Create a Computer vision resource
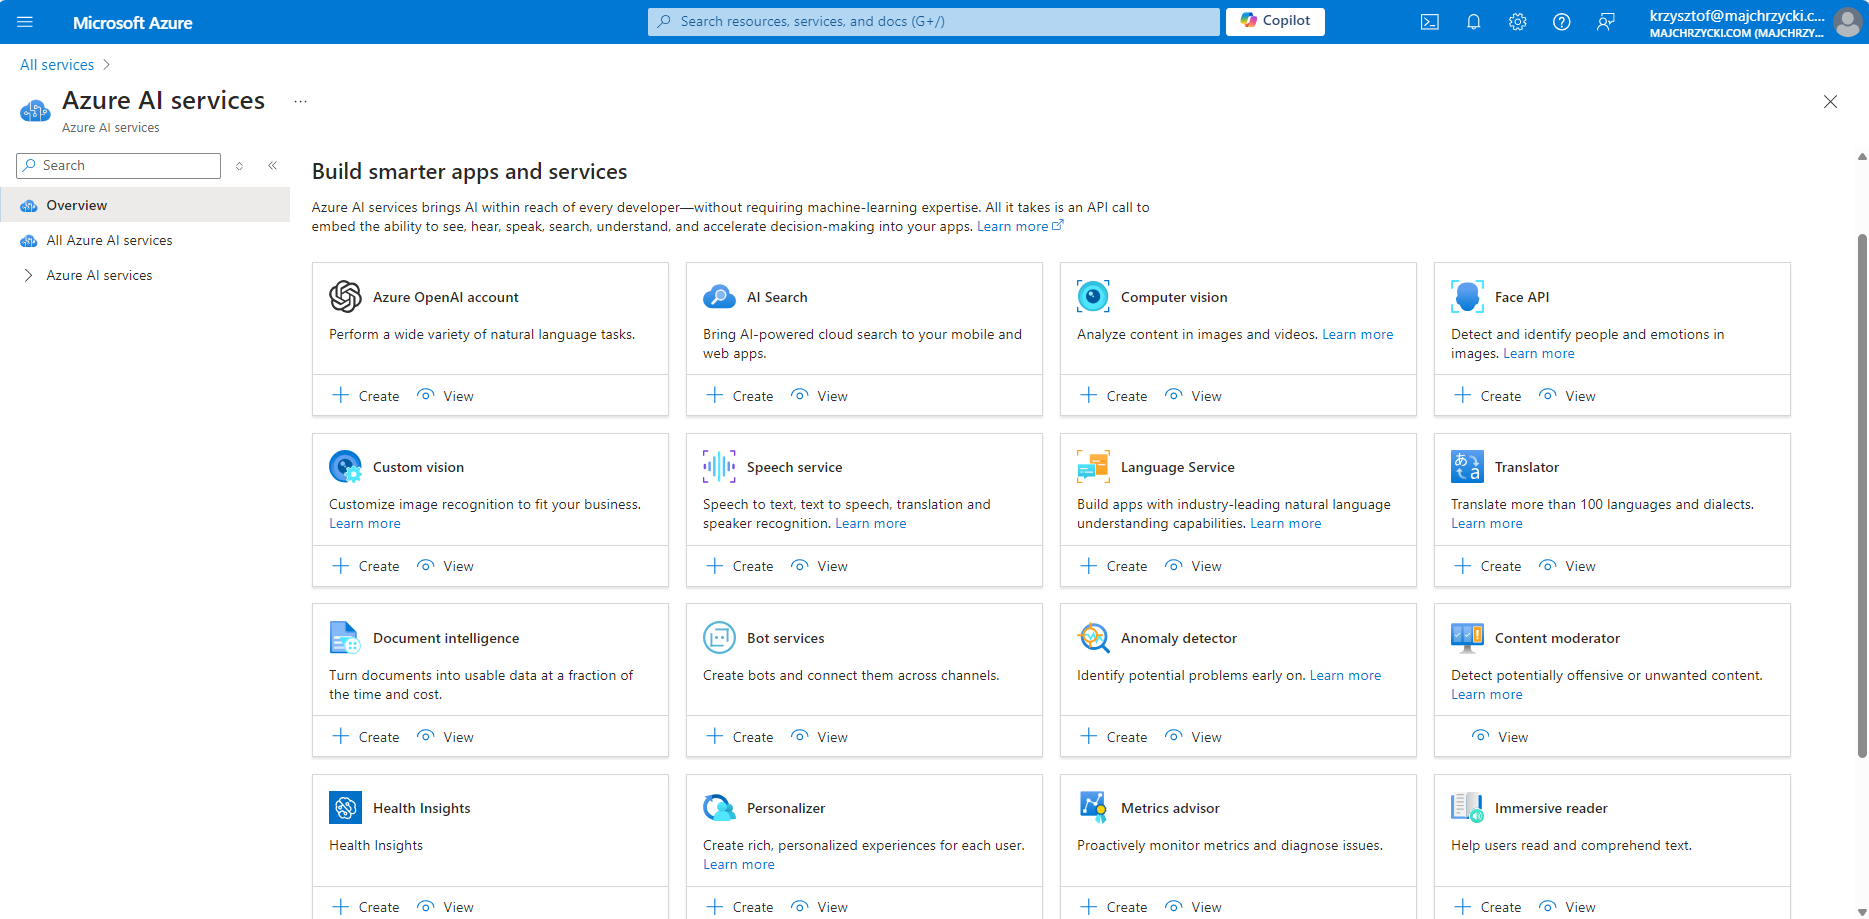Viewport: 1869px width, 919px height. tap(1114, 396)
